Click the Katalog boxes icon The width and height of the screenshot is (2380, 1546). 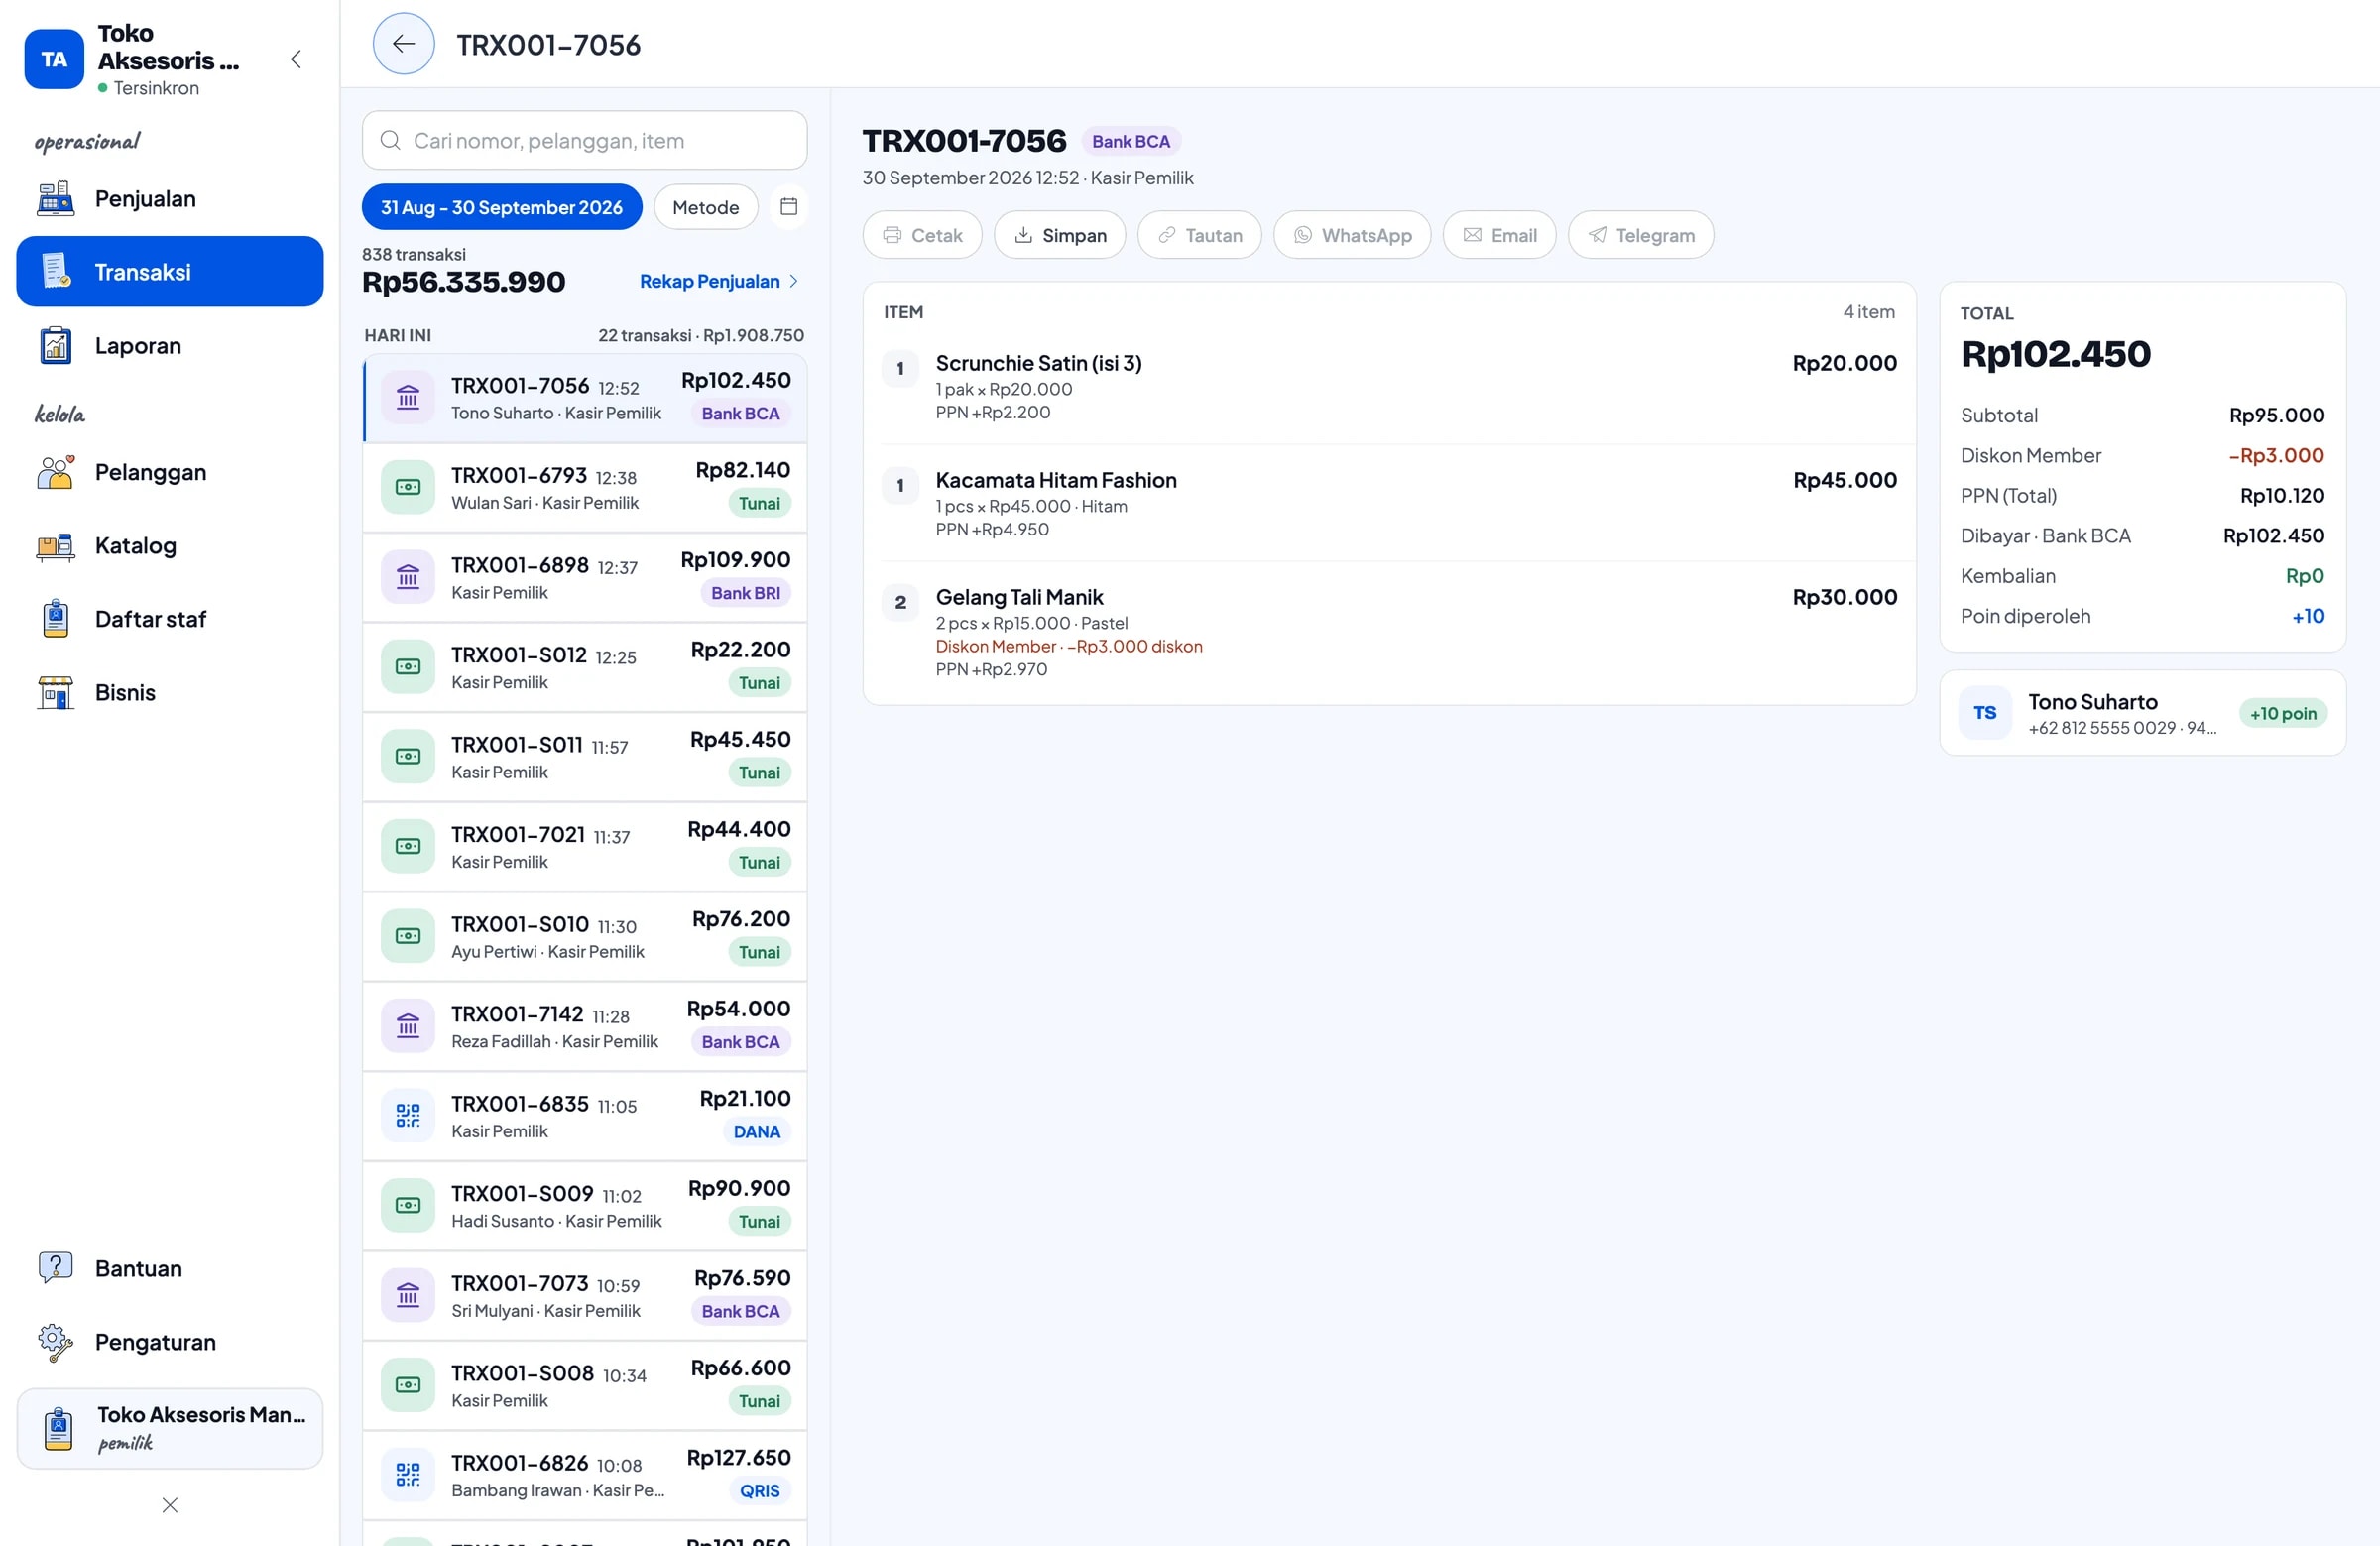click(56, 546)
